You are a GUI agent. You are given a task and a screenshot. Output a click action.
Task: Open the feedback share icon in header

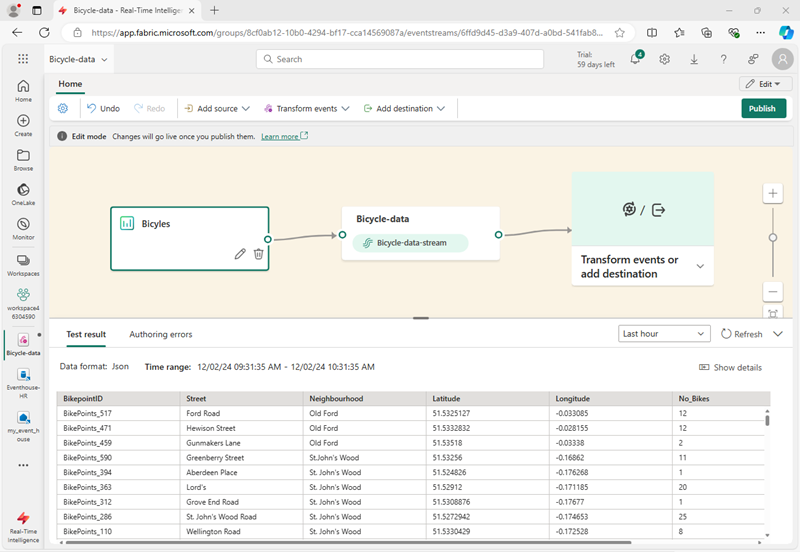point(753,59)
